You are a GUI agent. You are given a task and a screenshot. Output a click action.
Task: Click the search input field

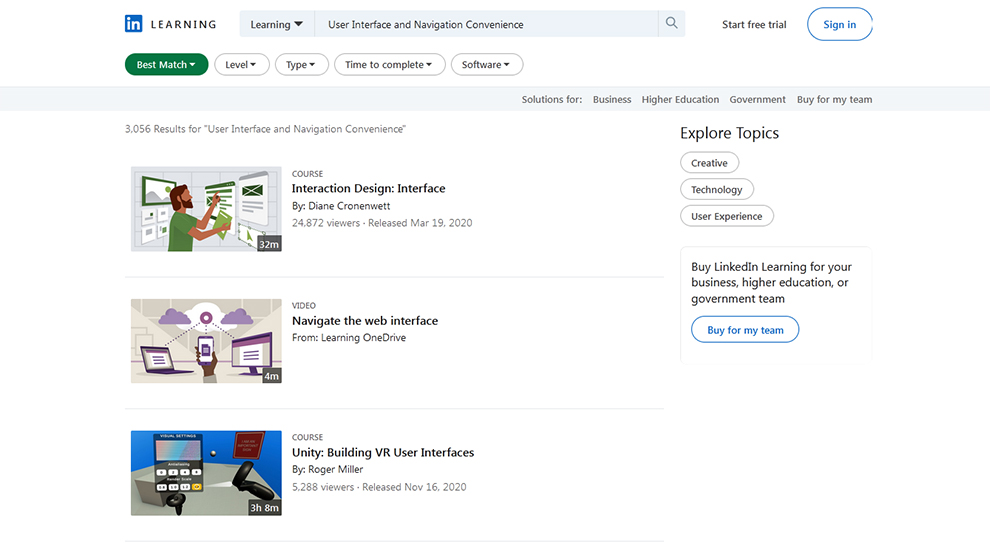(x=485, y=24)
